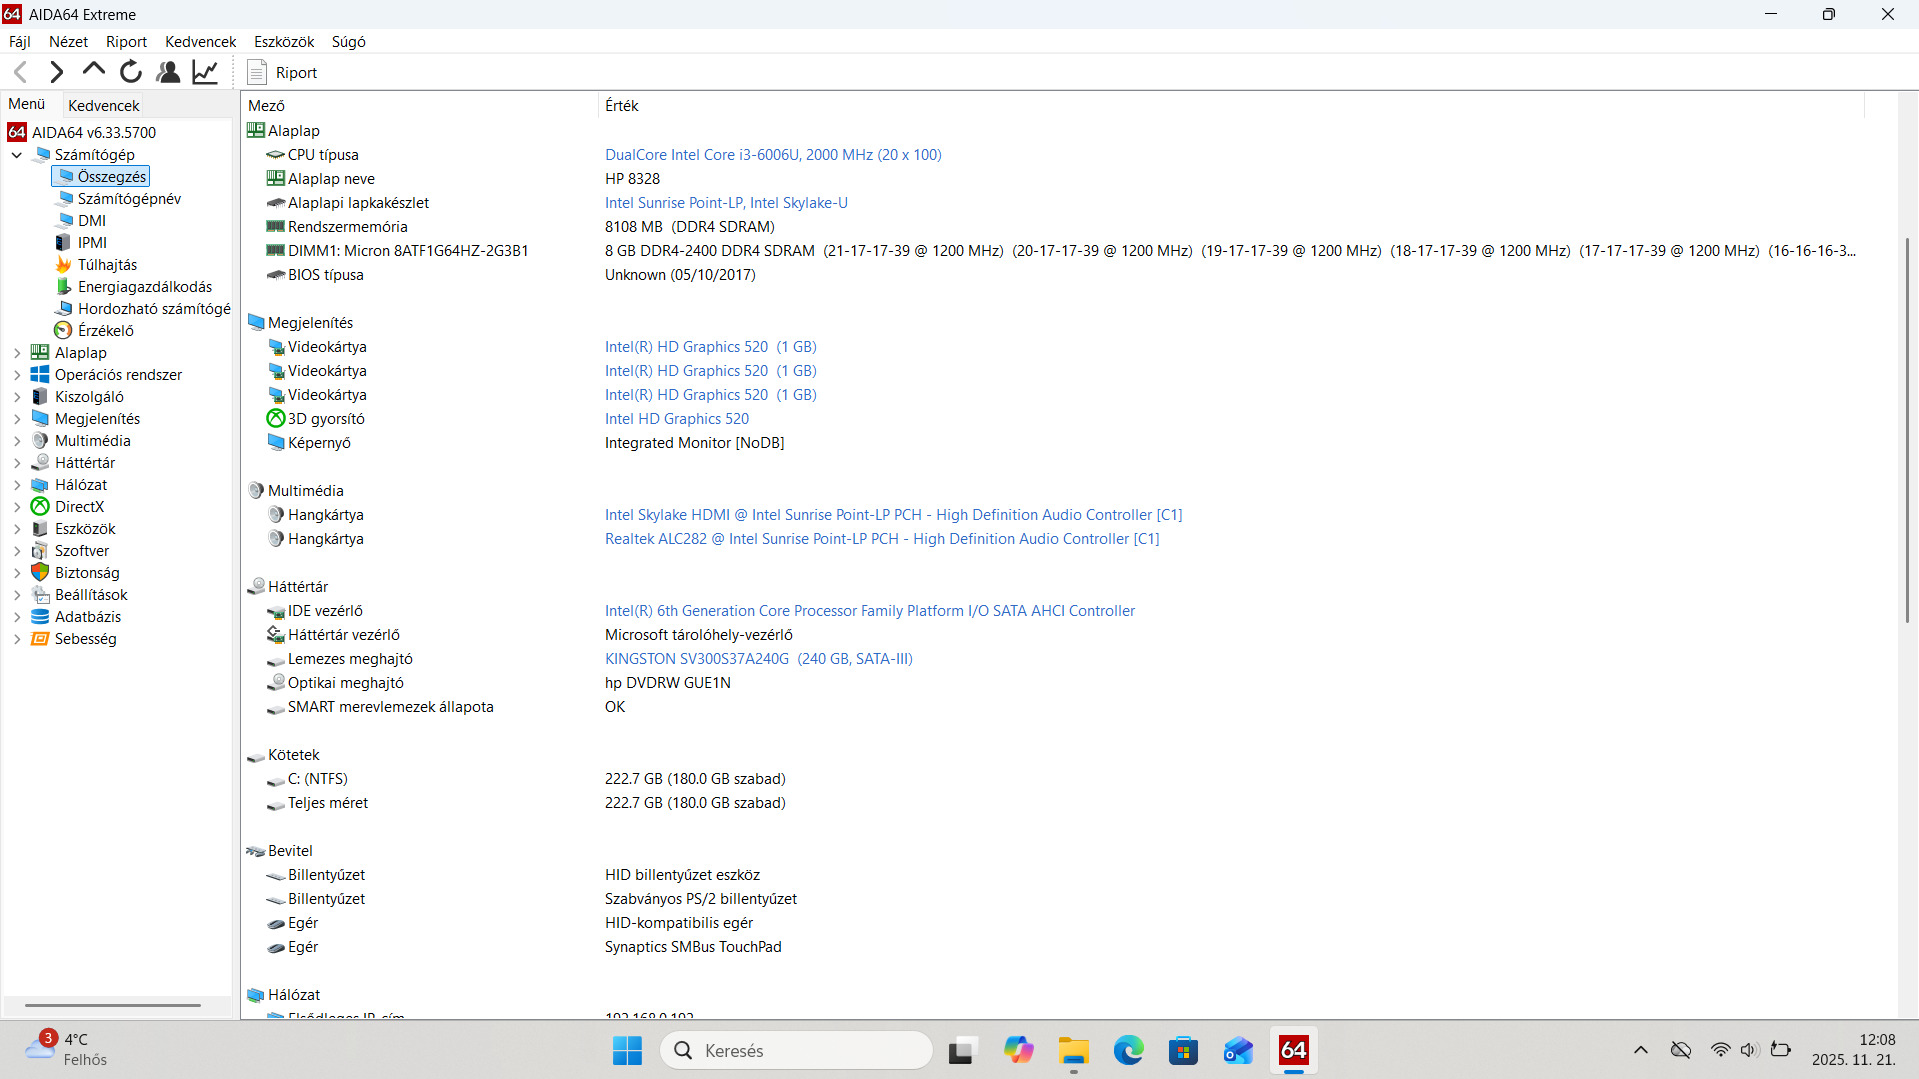Open the DualCore Intel Core i3-6006U link

773,155
